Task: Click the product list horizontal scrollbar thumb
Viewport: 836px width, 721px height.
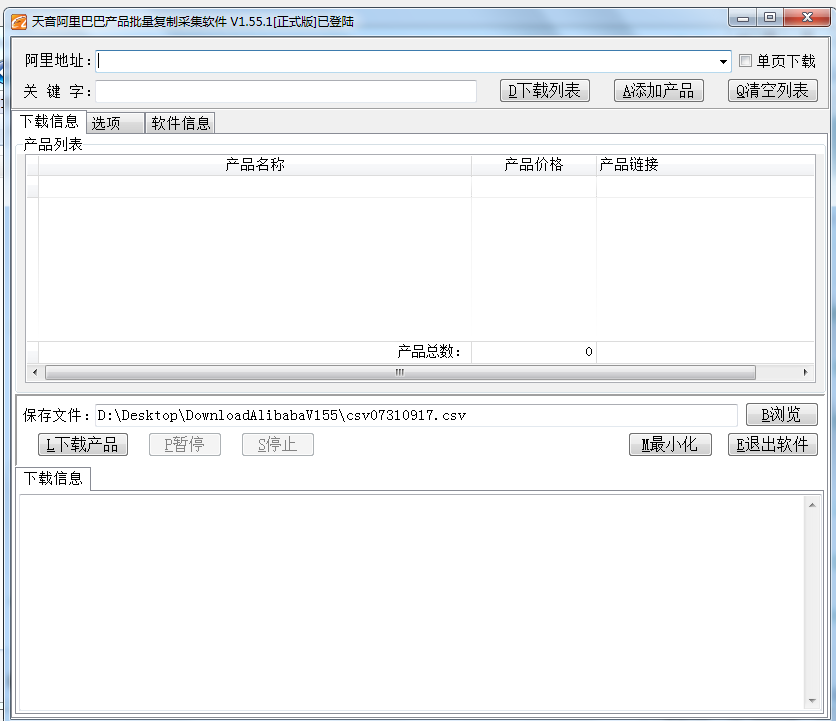Action: 400,372
